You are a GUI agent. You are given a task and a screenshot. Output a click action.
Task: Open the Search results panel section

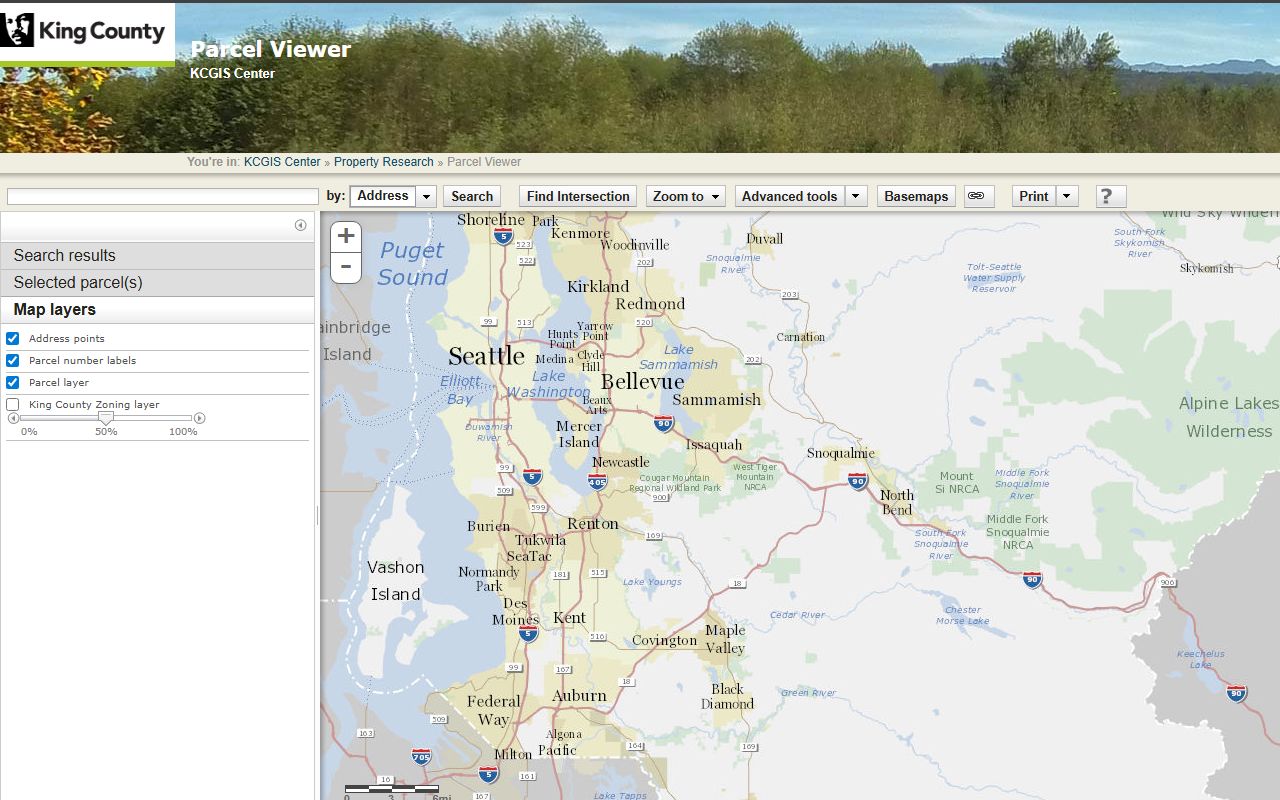click(x=157, y=255)
